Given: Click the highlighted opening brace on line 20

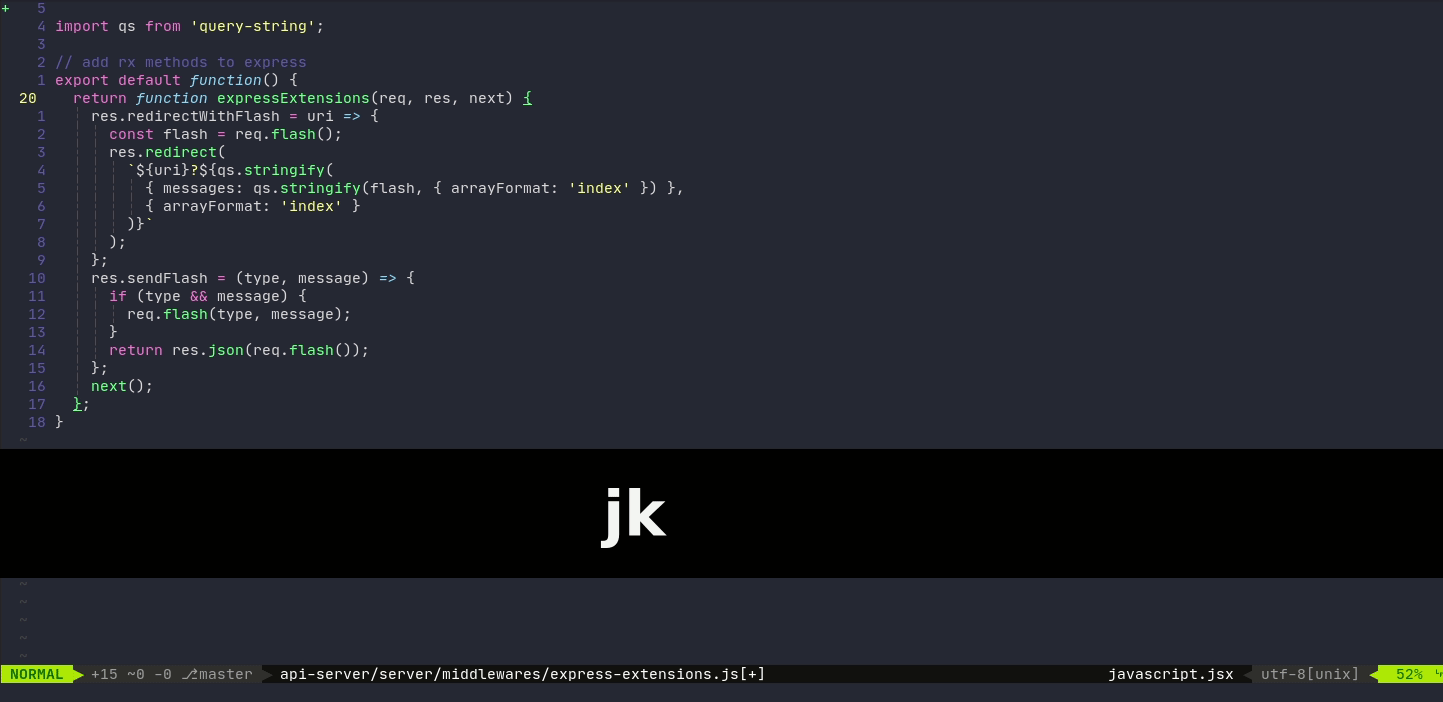Looking at the screenshot, I should (528, 98).
